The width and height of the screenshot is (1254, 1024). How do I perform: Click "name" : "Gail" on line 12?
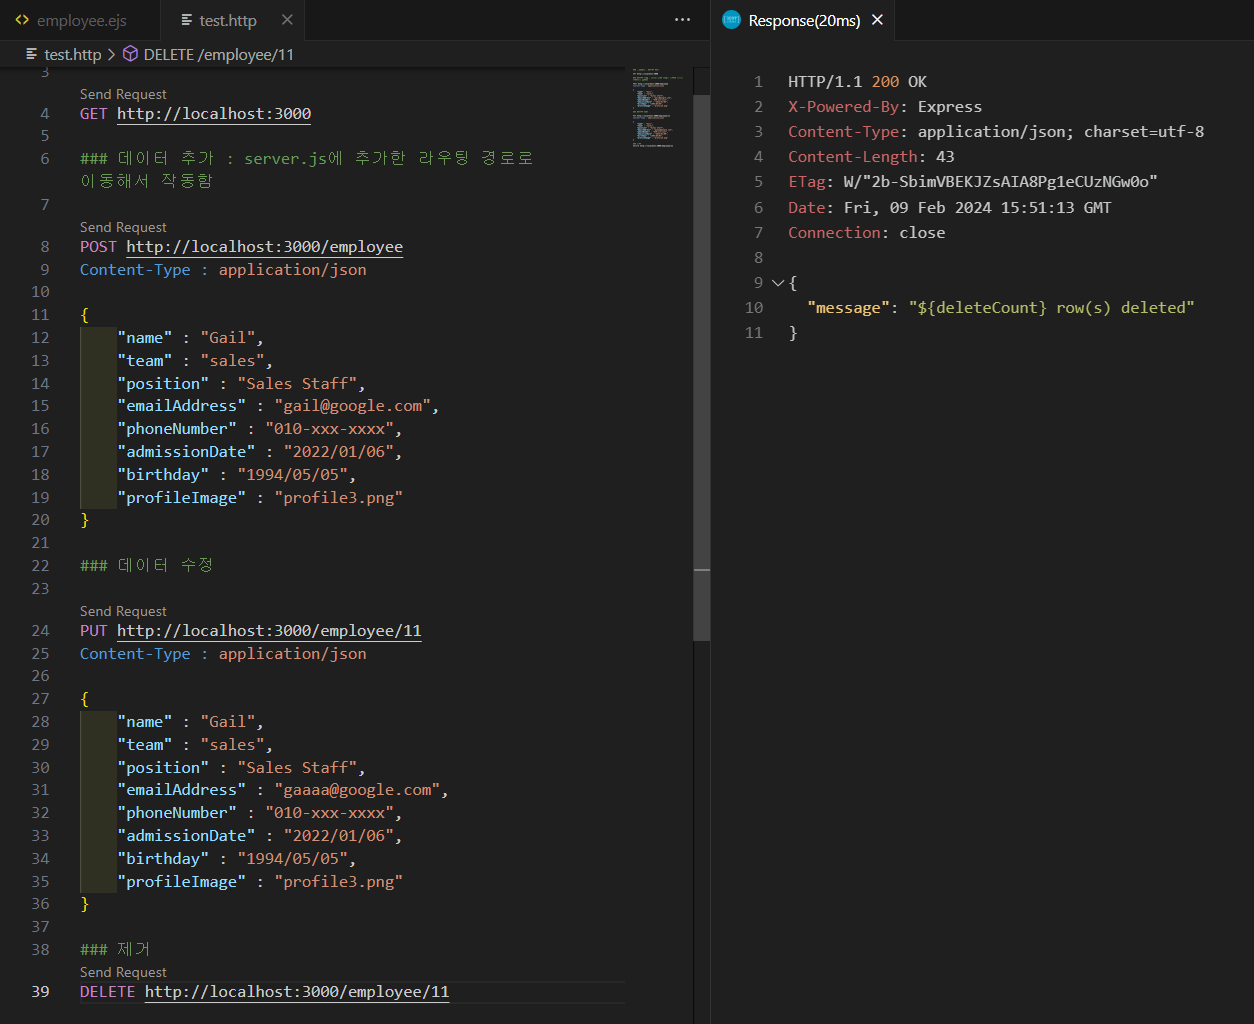pyautogui.click(x=190, y=338)
